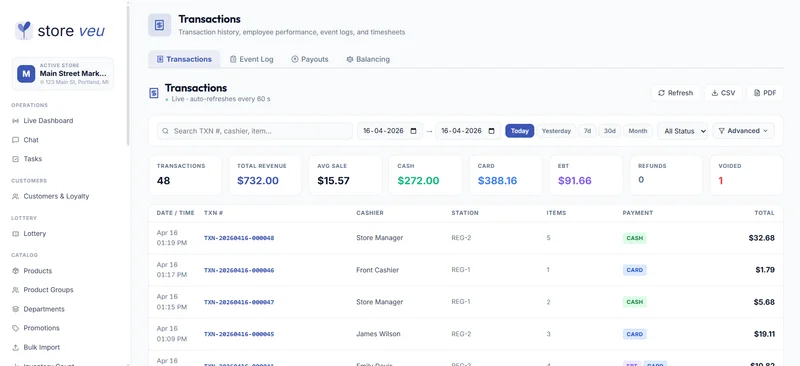Select the 7d date range

(x=587, y=131)
